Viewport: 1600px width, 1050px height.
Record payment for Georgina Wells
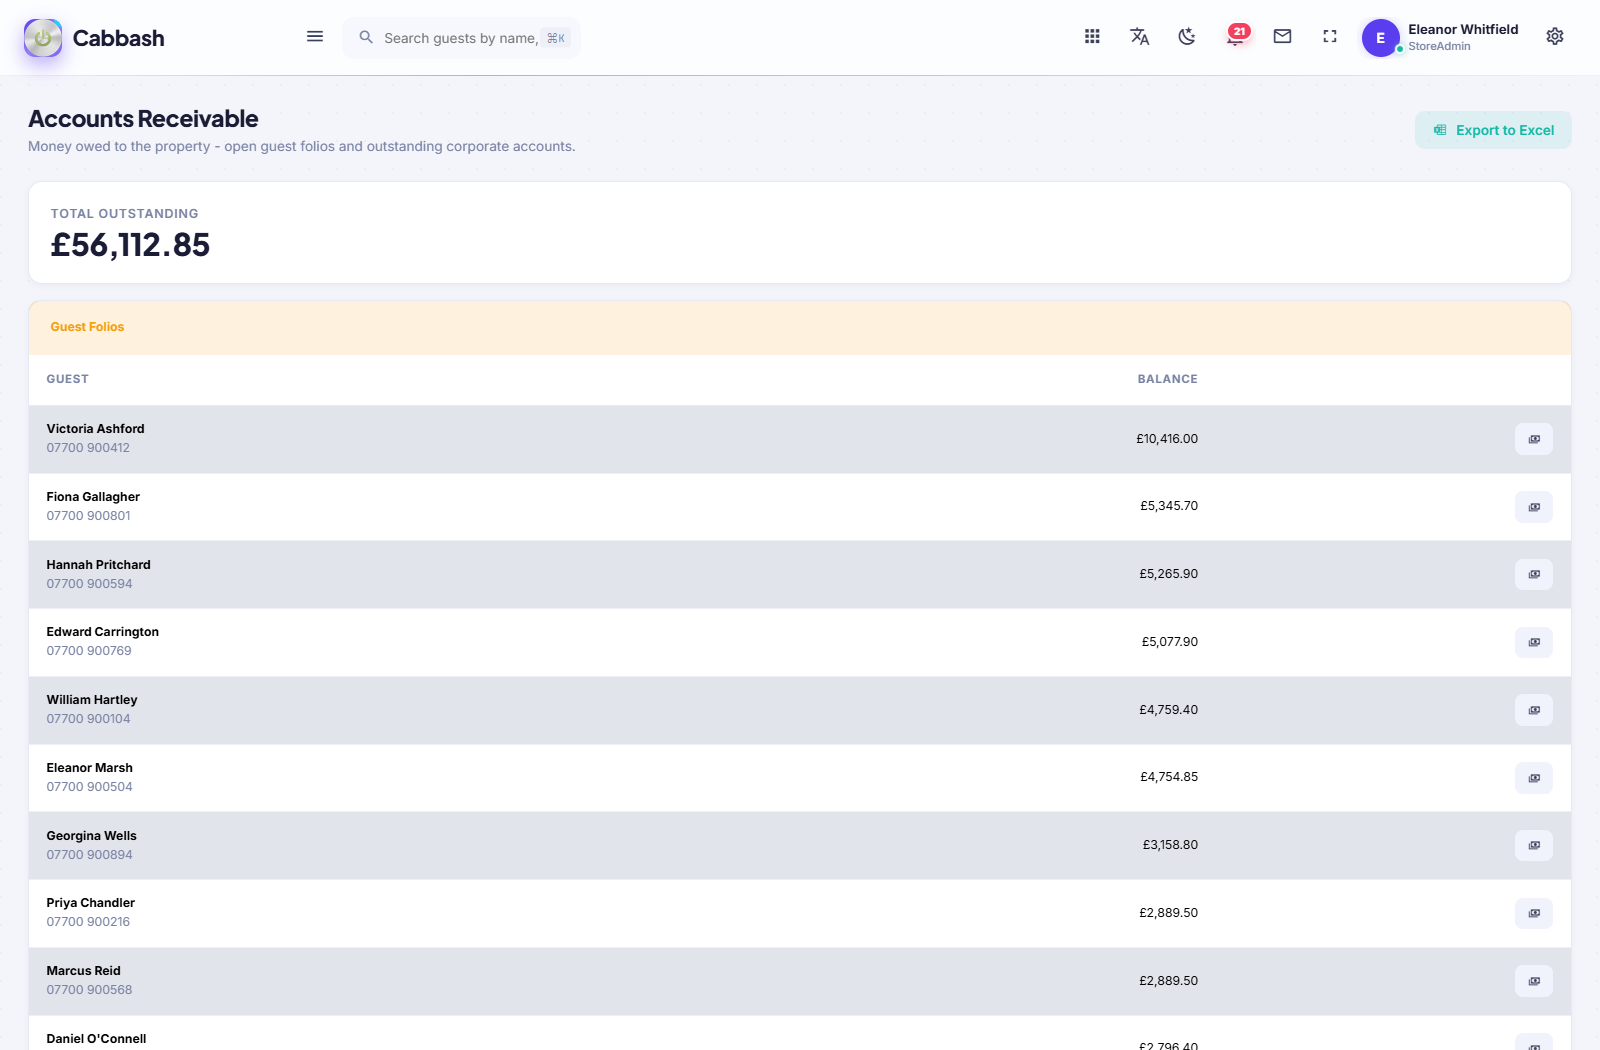[1534, 845]
